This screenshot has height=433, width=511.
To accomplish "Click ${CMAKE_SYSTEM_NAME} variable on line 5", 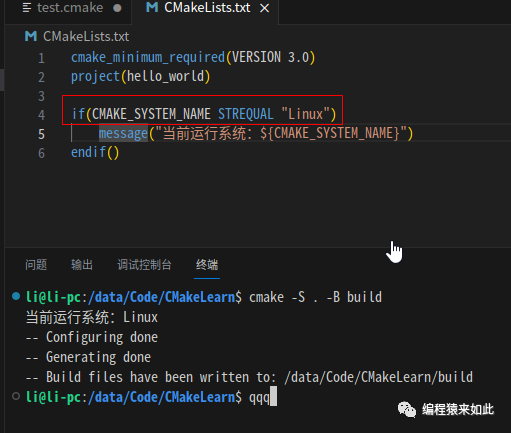I will click(330, 133).
